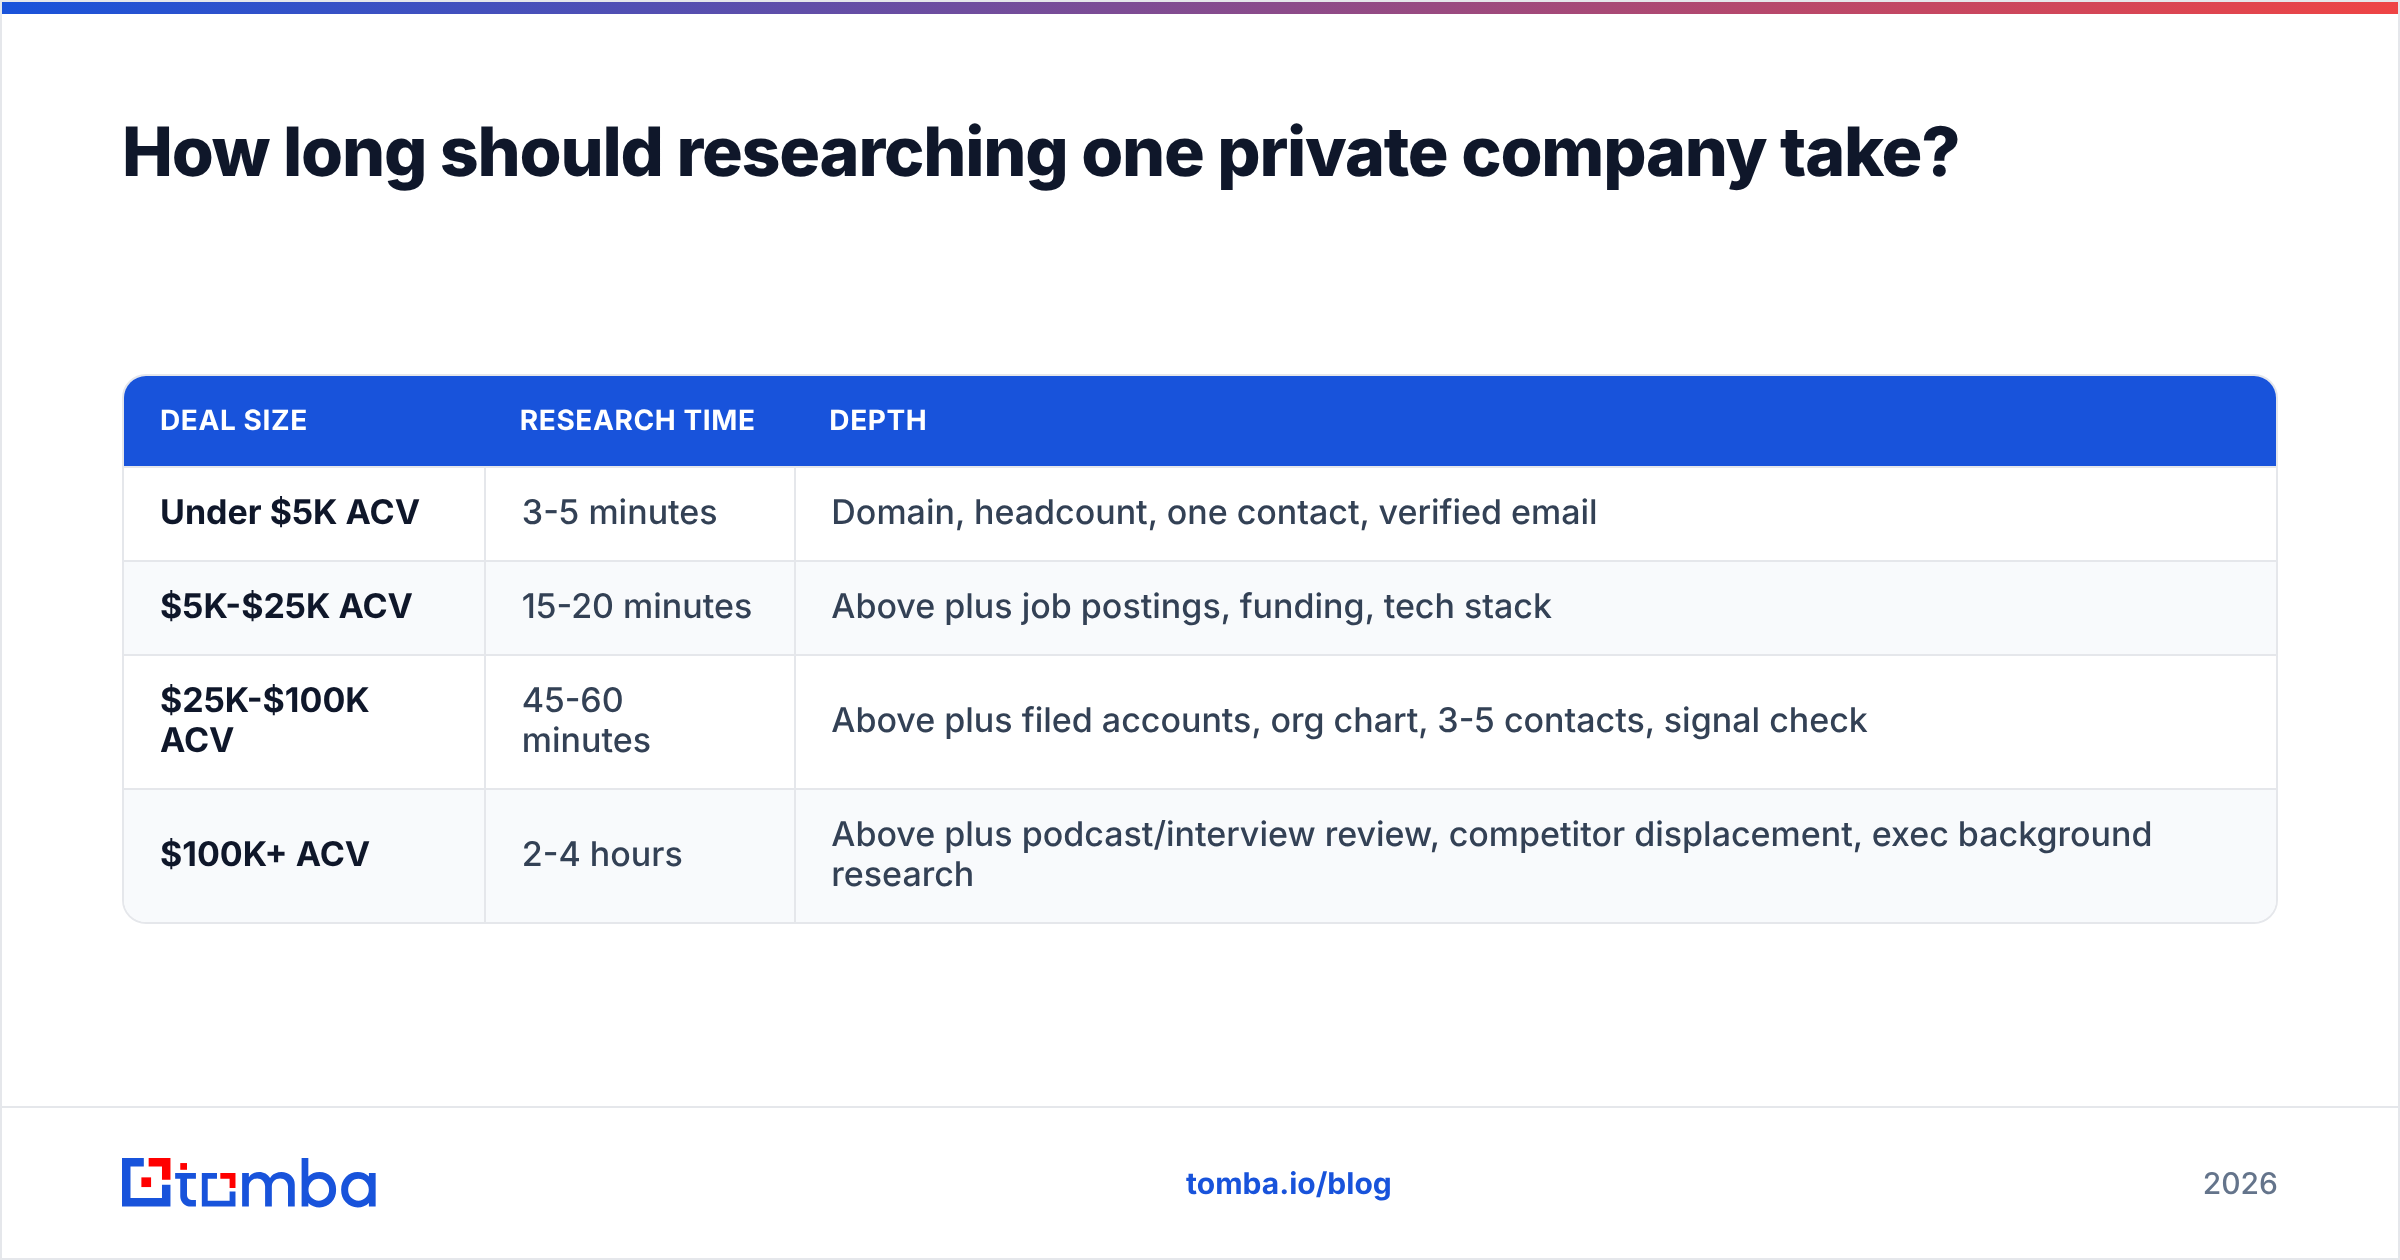The width and height of the screenshot is (2400, 1260).
Task: Click the 2026 year text
Action: (x=2240, y=1184)
